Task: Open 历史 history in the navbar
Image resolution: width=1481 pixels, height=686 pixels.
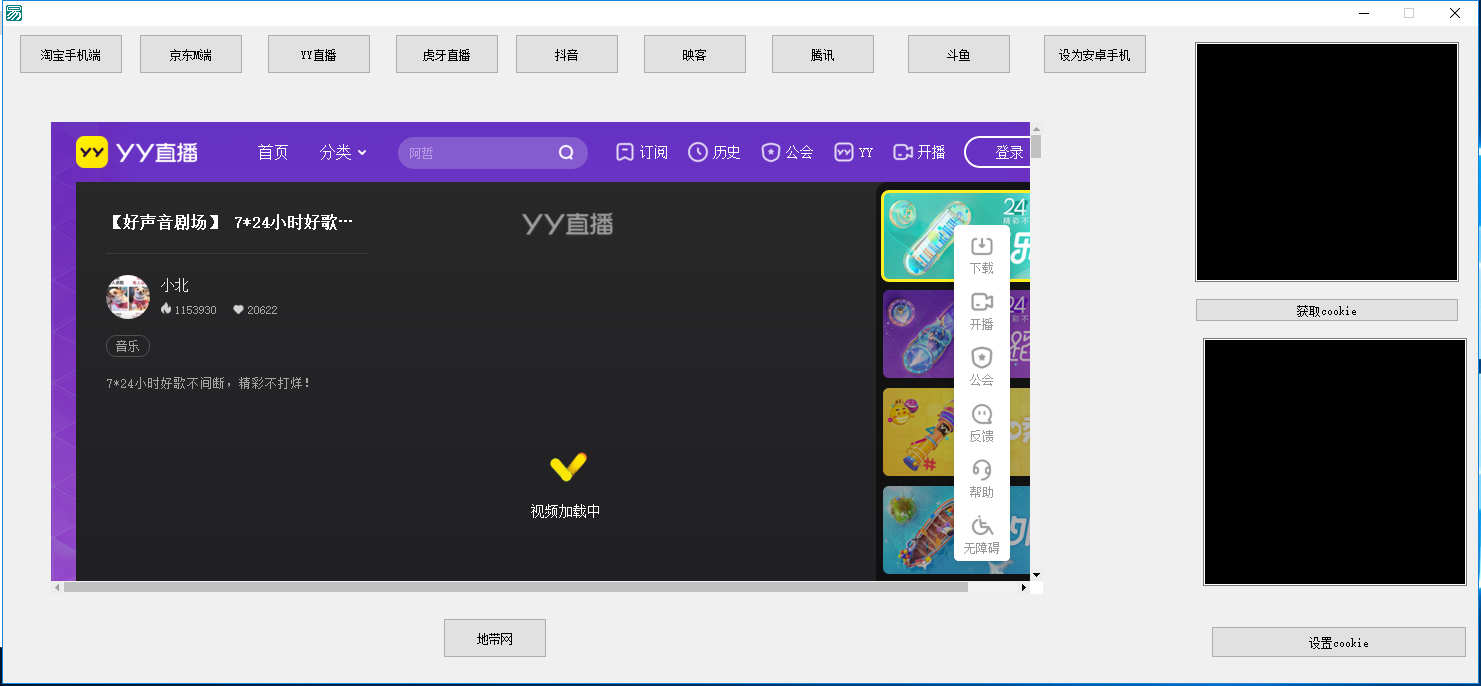Action: click(714, 152)
